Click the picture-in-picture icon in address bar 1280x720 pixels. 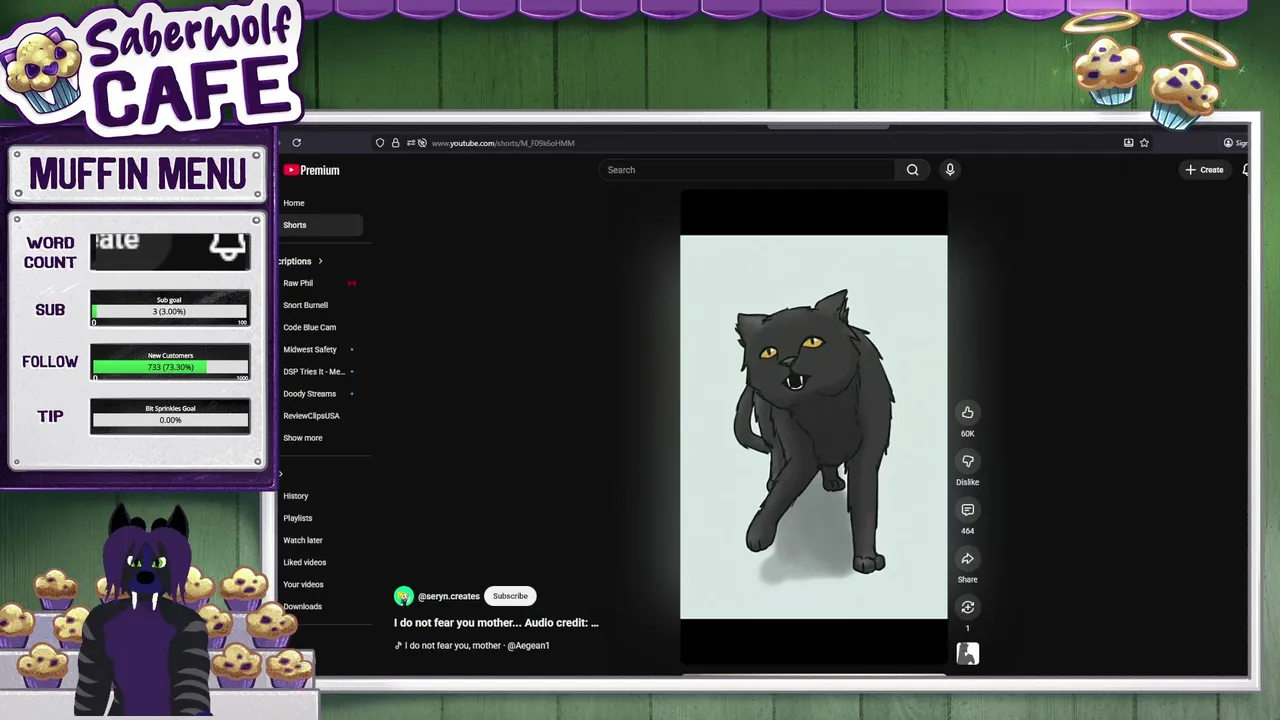(x=1128, y=143)
